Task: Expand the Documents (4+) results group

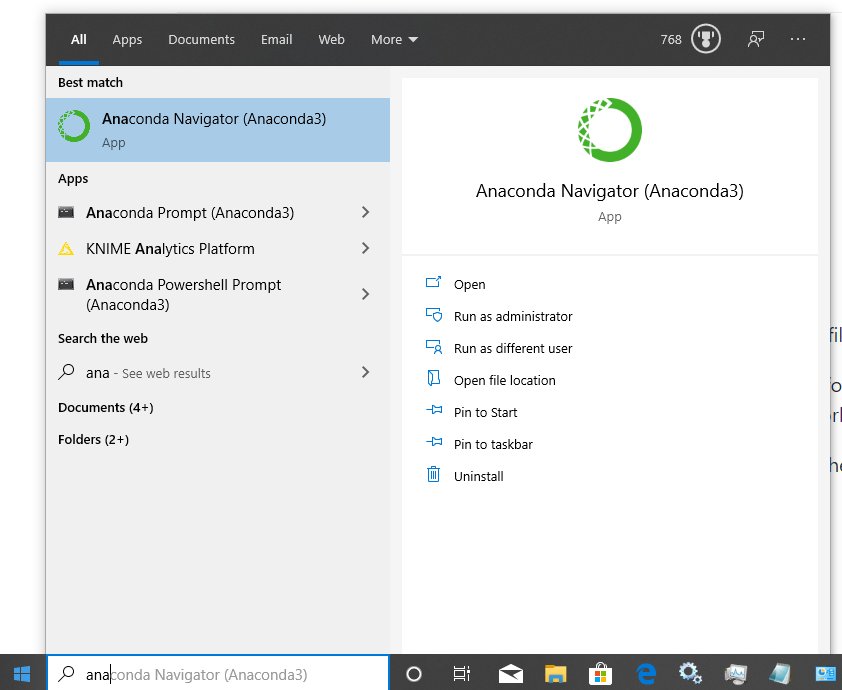Action: click(106, 408)
